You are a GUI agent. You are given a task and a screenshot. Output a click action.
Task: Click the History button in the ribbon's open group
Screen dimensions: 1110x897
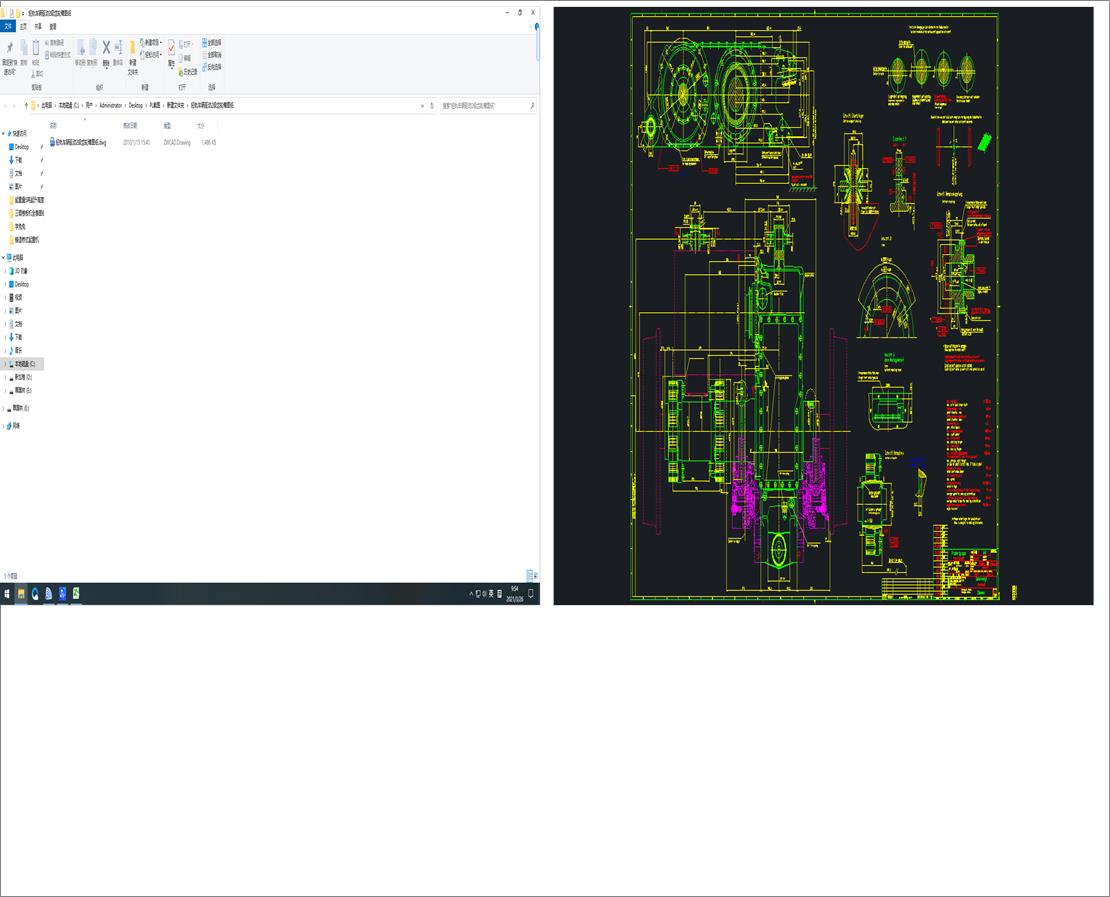188,72
